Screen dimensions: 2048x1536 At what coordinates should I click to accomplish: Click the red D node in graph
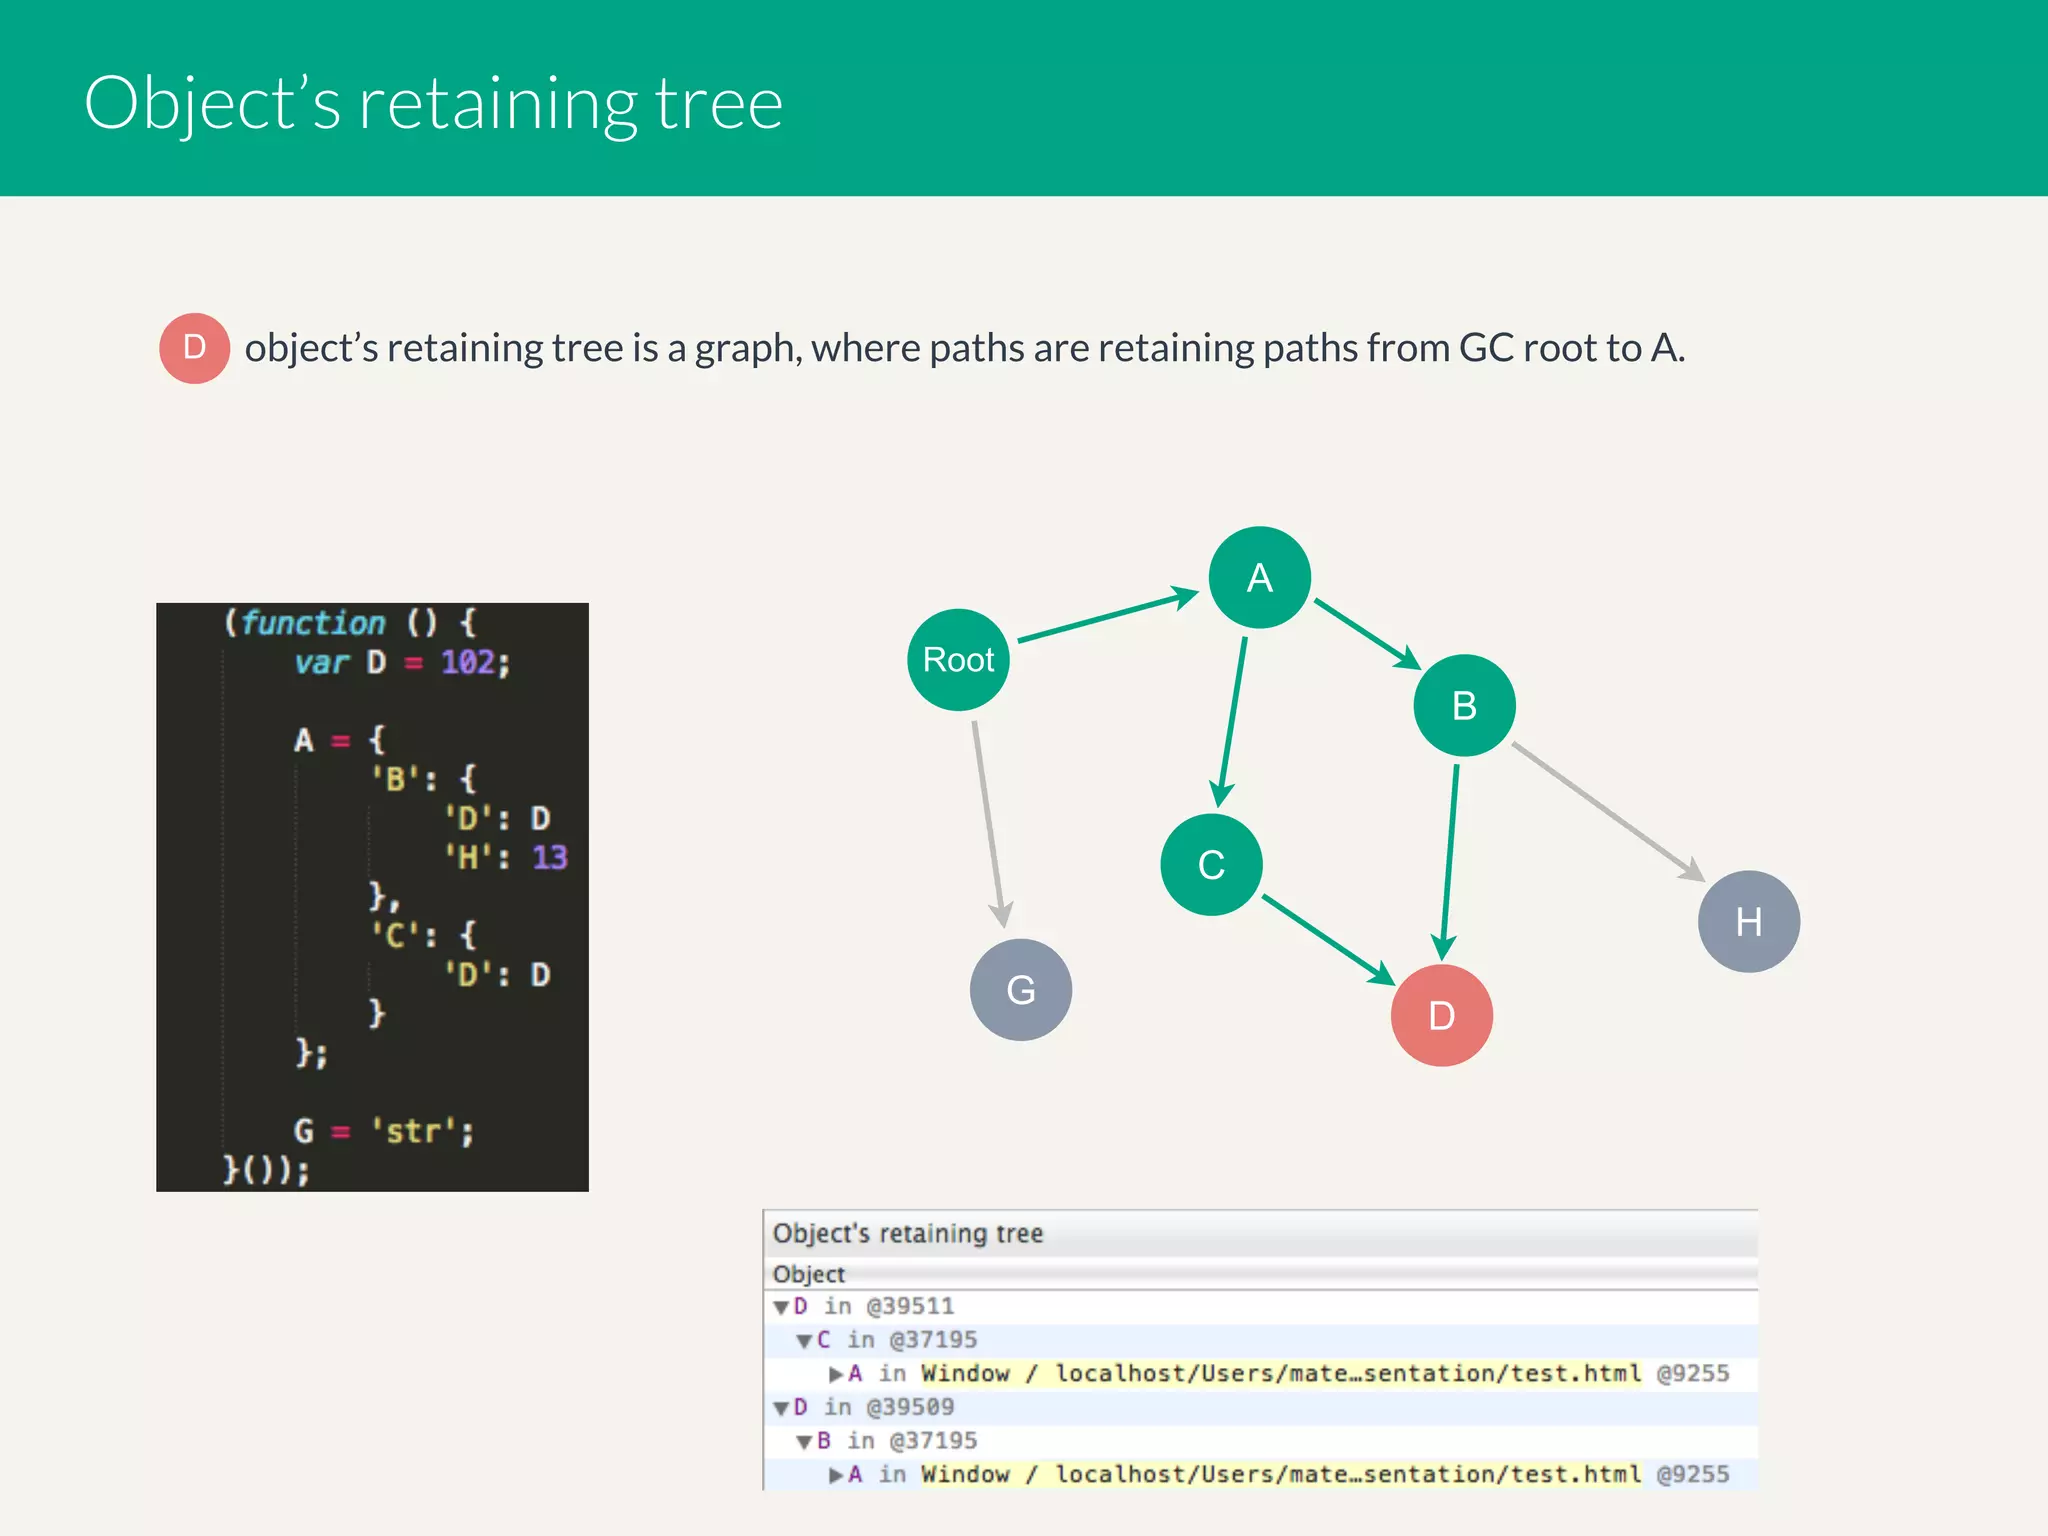click(1442, 1015)
